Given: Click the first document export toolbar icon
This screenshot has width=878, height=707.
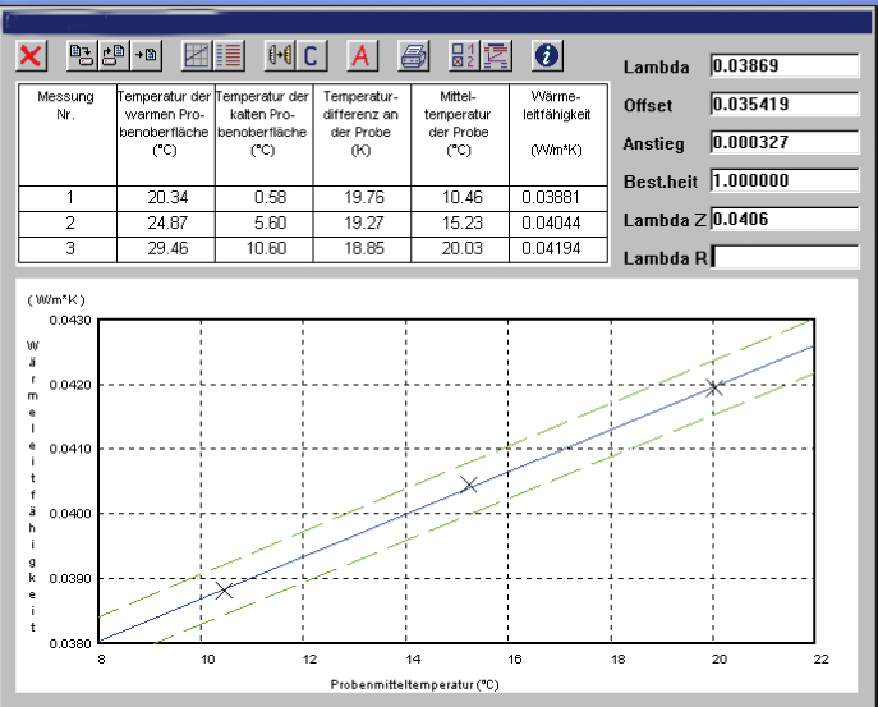Looking at the screenshot, I should point(80,56).
